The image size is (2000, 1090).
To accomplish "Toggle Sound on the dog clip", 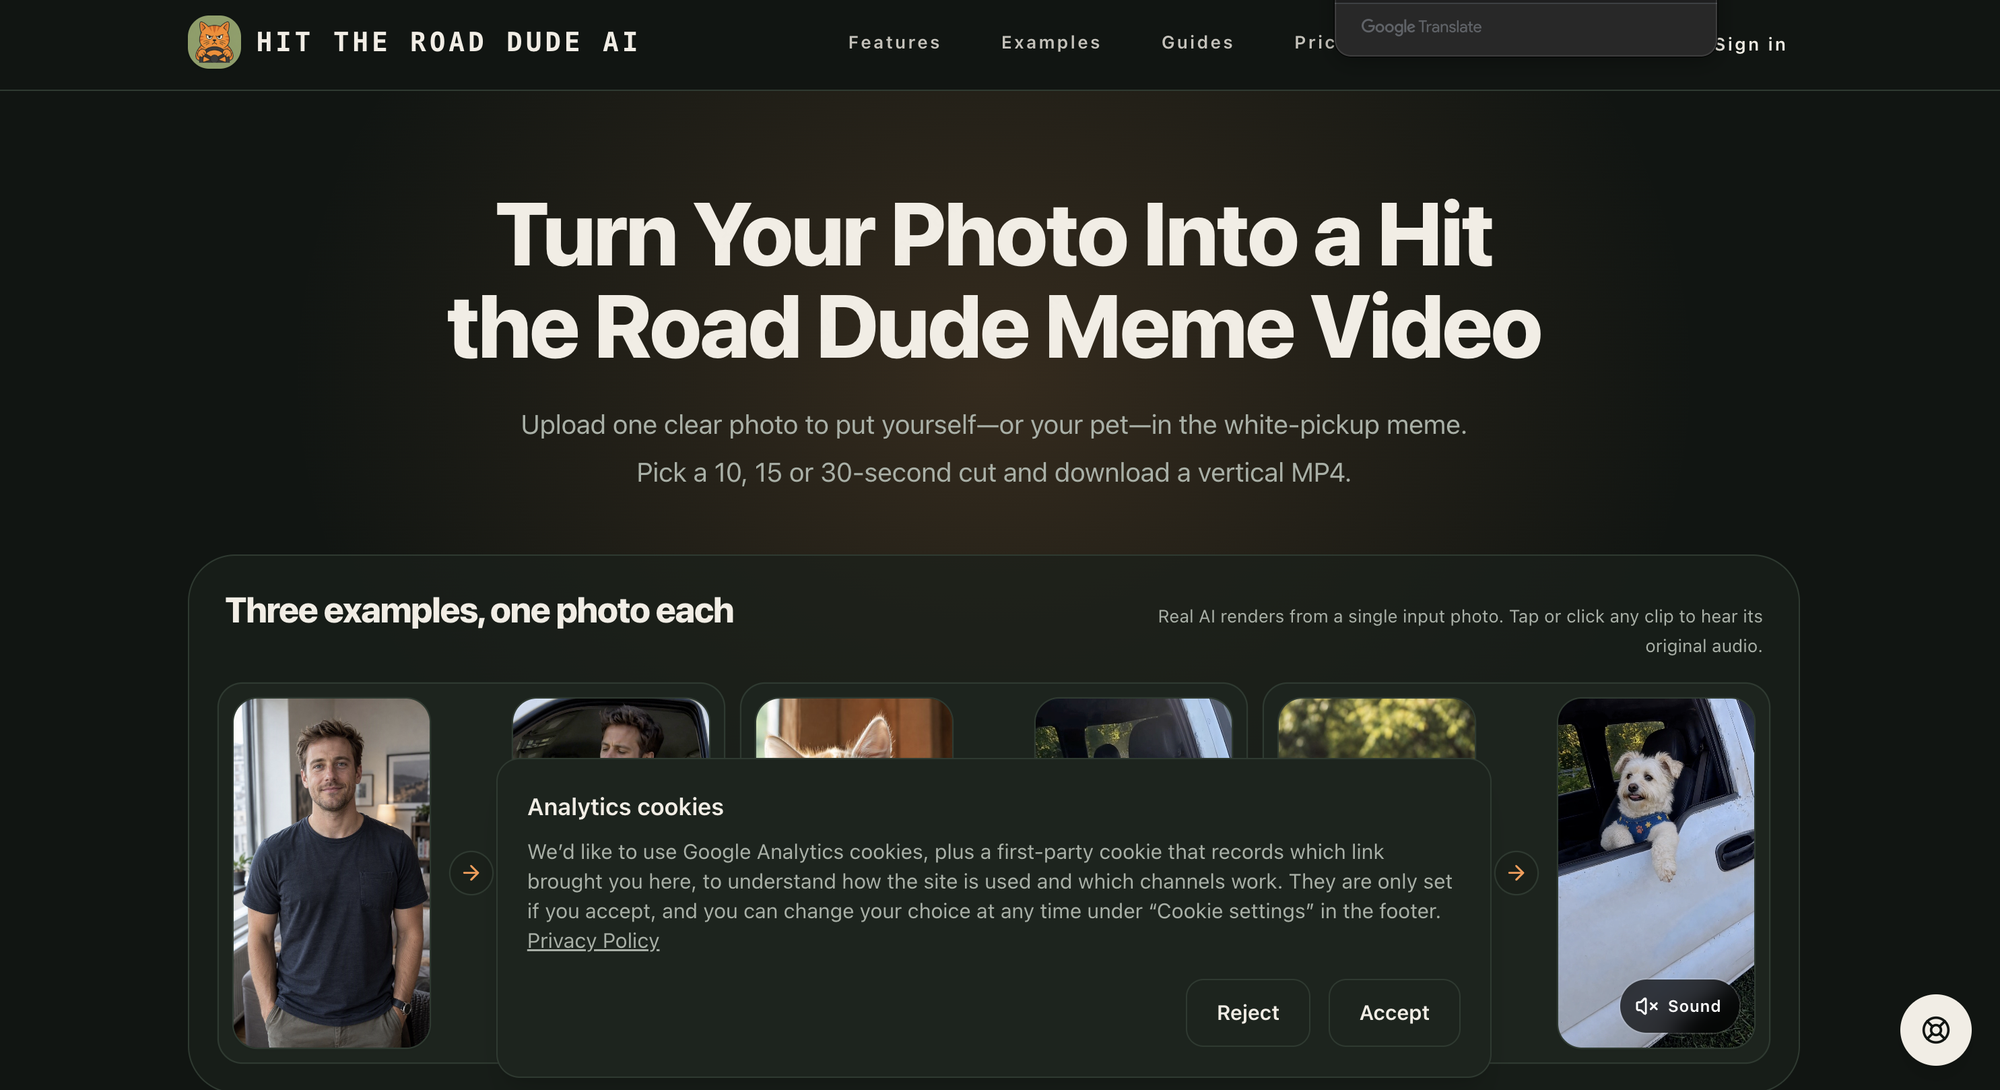I will 1679,1006.
